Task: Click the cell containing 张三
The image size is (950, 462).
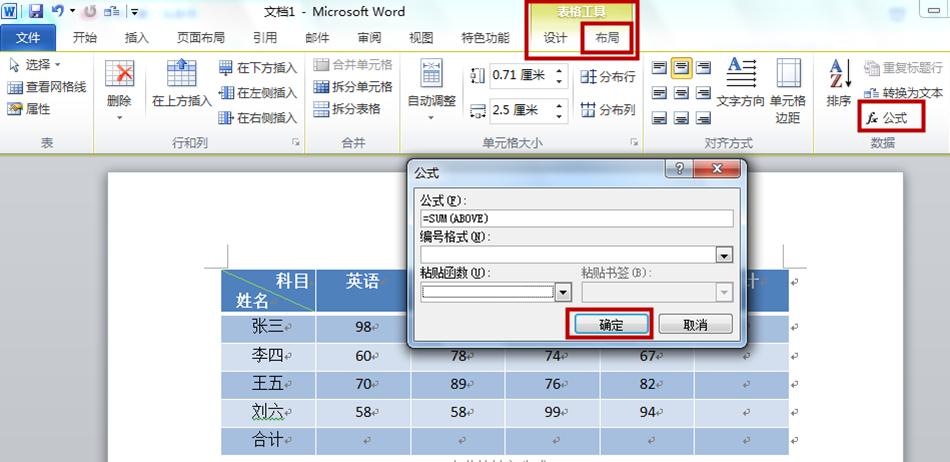Action: click(268, 328)
